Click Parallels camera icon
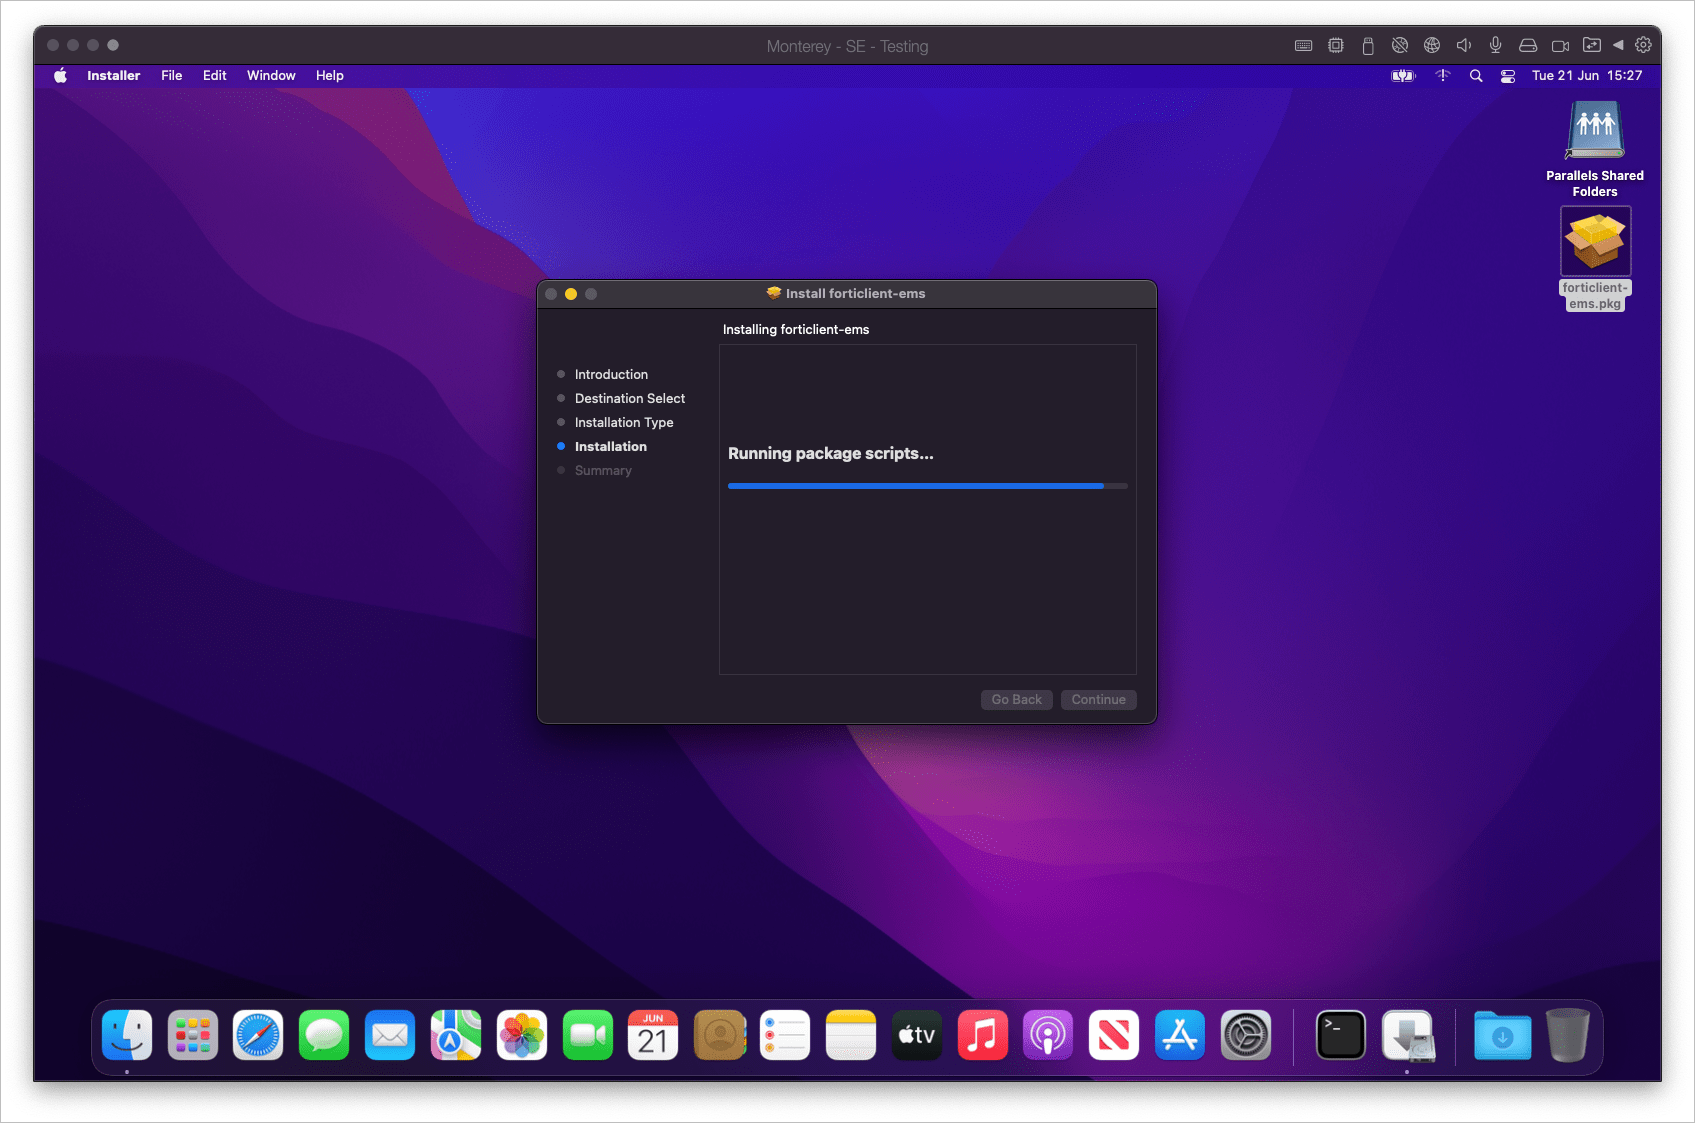The height and width of the screenshot is (1123, 1695). coord(1560,46)
